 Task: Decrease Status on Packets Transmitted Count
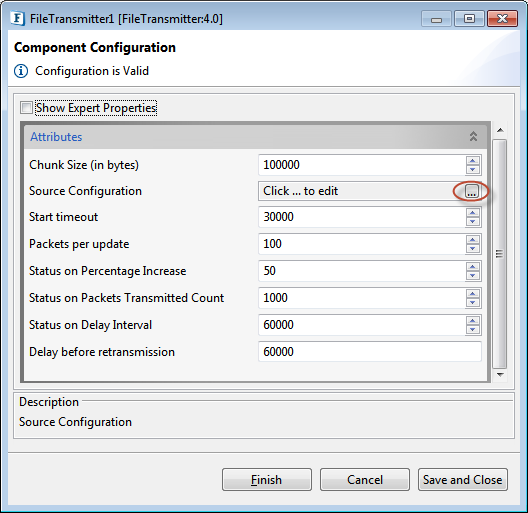pos(472,302)
